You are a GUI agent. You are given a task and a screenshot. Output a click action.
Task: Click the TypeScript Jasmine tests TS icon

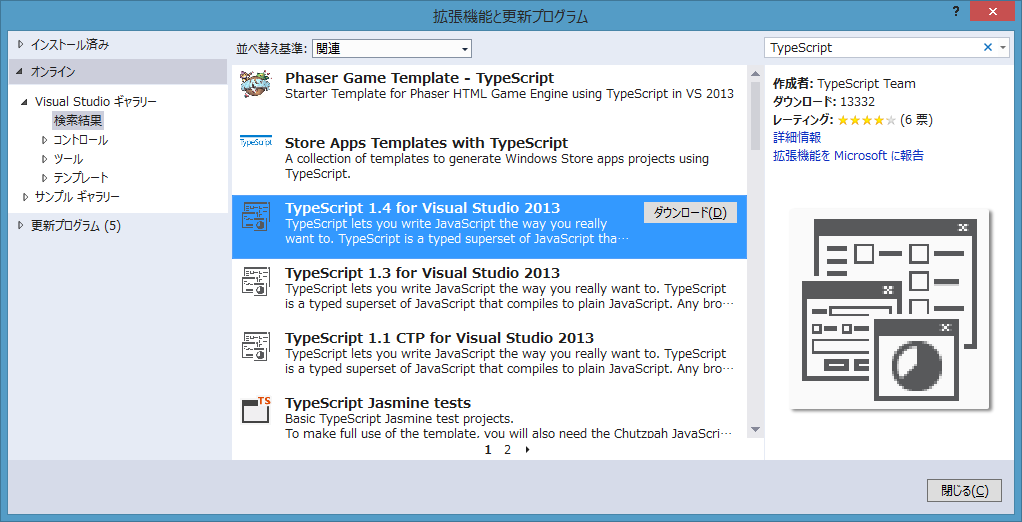coord(256,411)
